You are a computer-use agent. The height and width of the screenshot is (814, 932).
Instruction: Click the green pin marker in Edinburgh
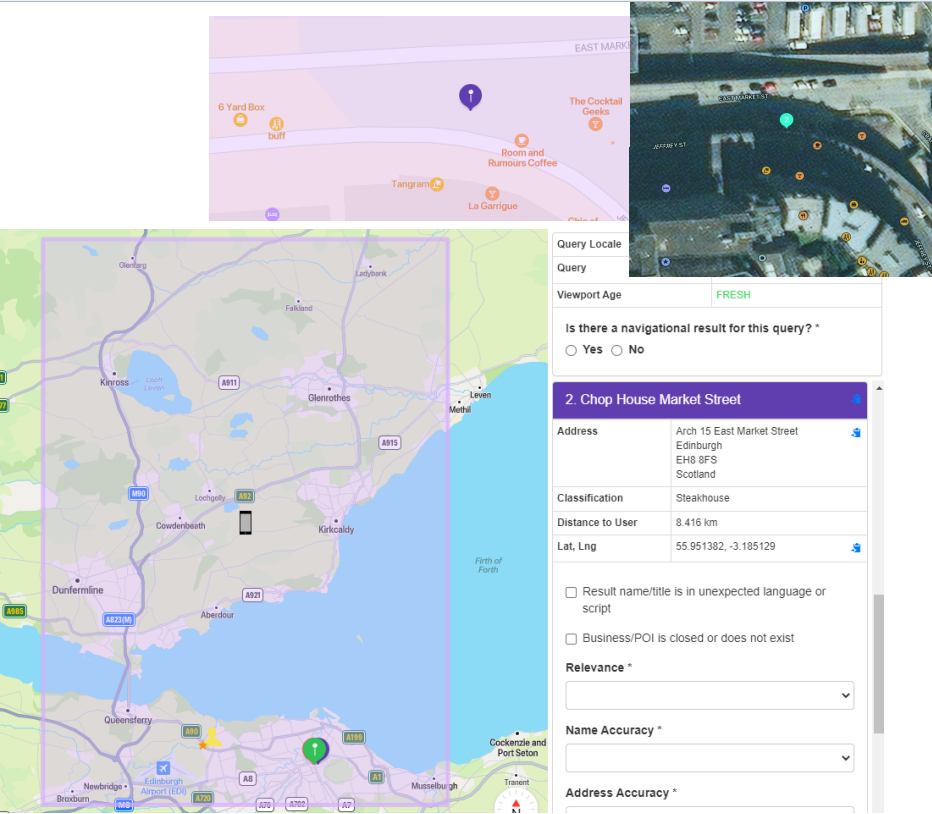click(x=314, y=750)
